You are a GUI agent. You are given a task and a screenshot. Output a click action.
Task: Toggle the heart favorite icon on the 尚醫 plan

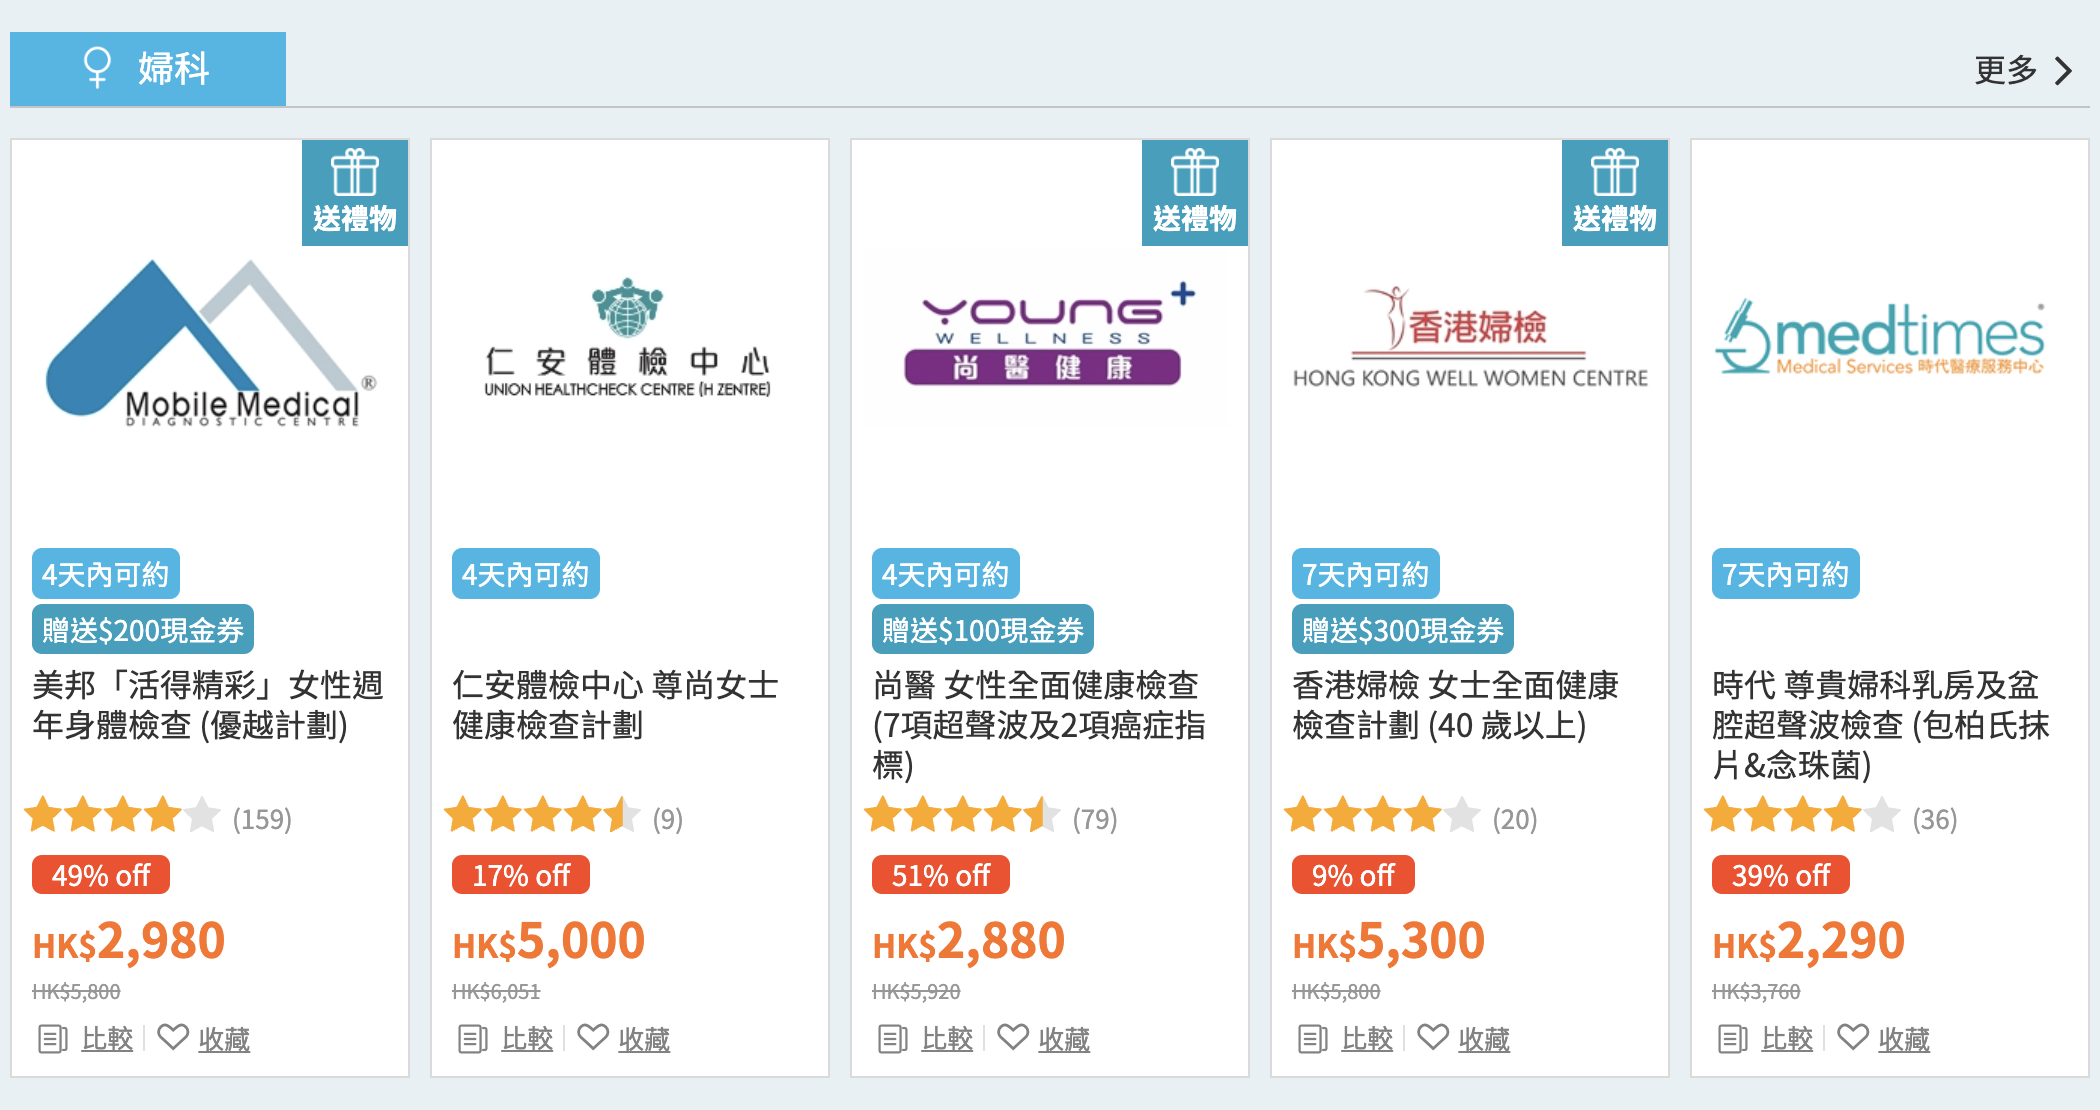coord(1013,1037)
